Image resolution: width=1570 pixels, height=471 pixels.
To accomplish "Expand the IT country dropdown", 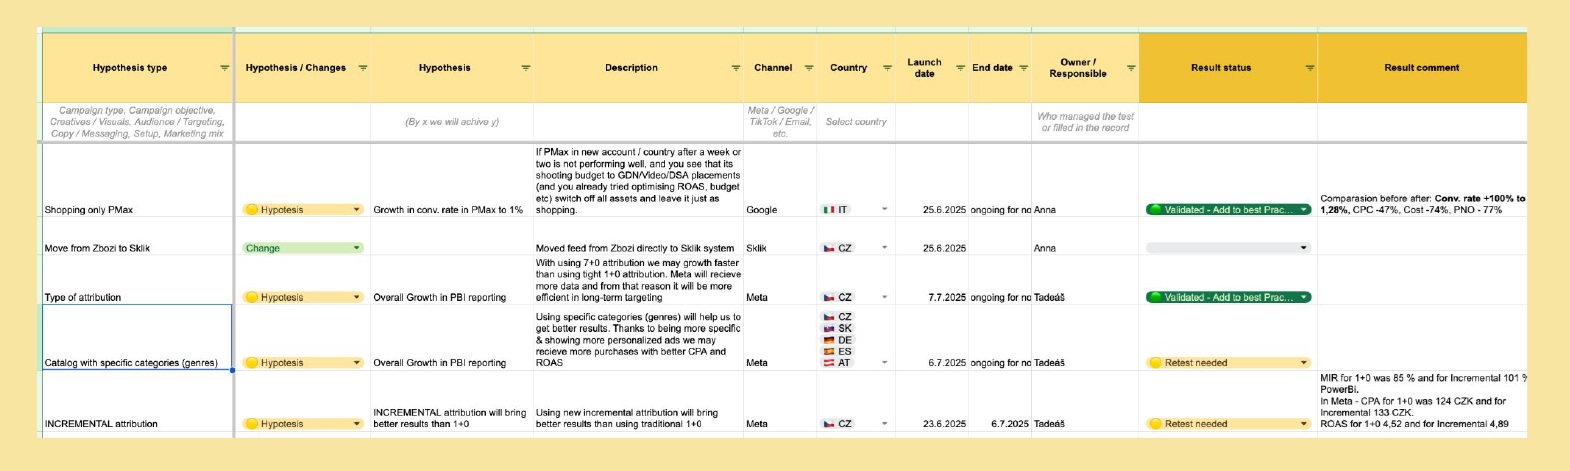I will 884,210.
